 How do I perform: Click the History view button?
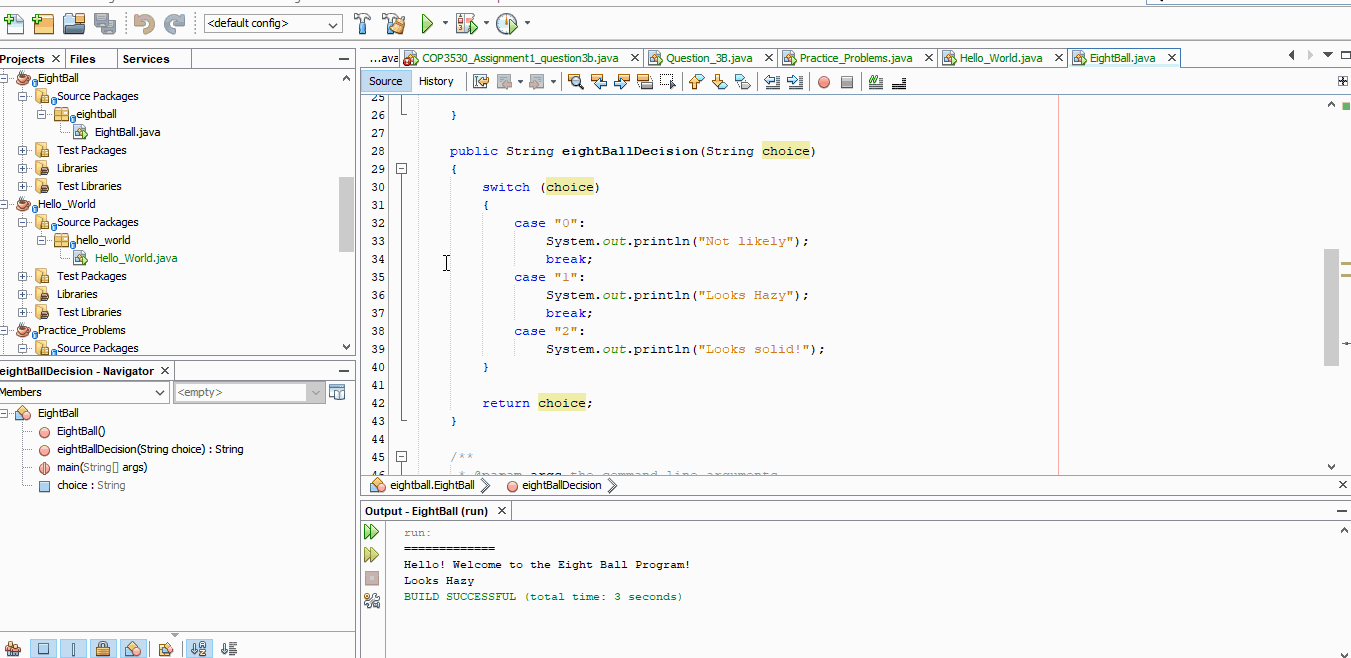pyautogui.click(x=436, y=82)
